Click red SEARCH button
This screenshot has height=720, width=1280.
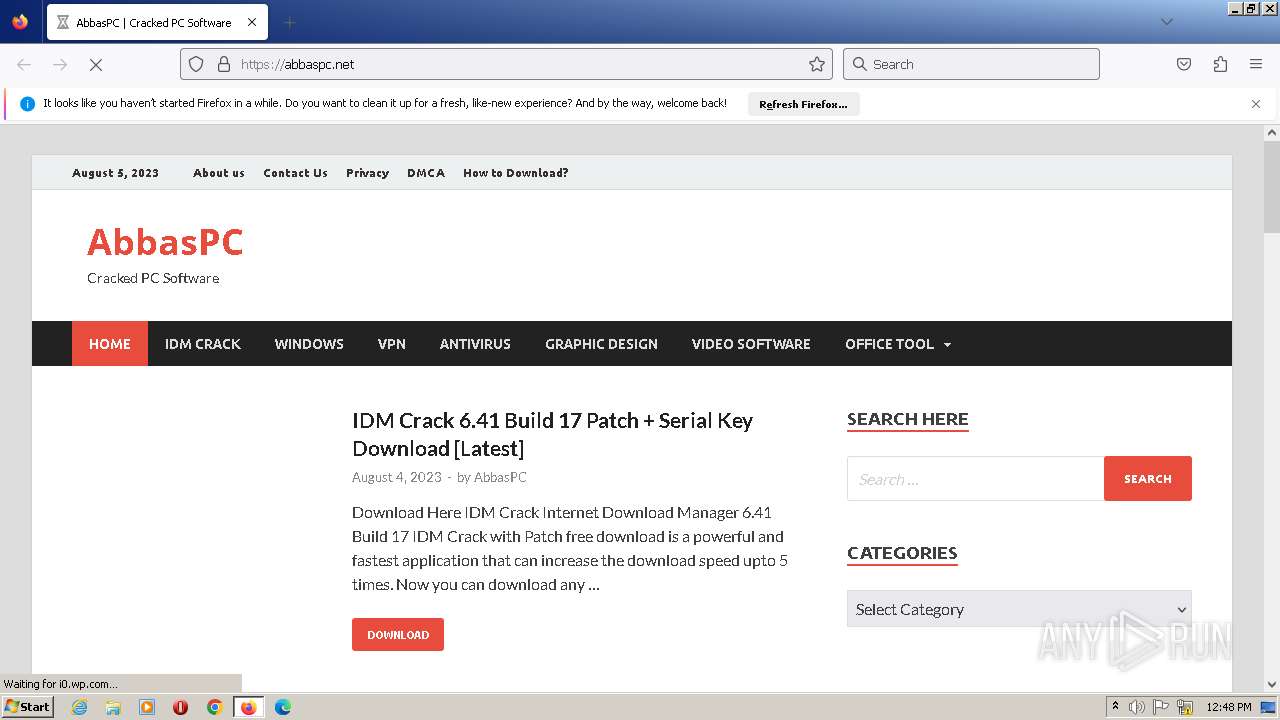tap(1148, 479)
